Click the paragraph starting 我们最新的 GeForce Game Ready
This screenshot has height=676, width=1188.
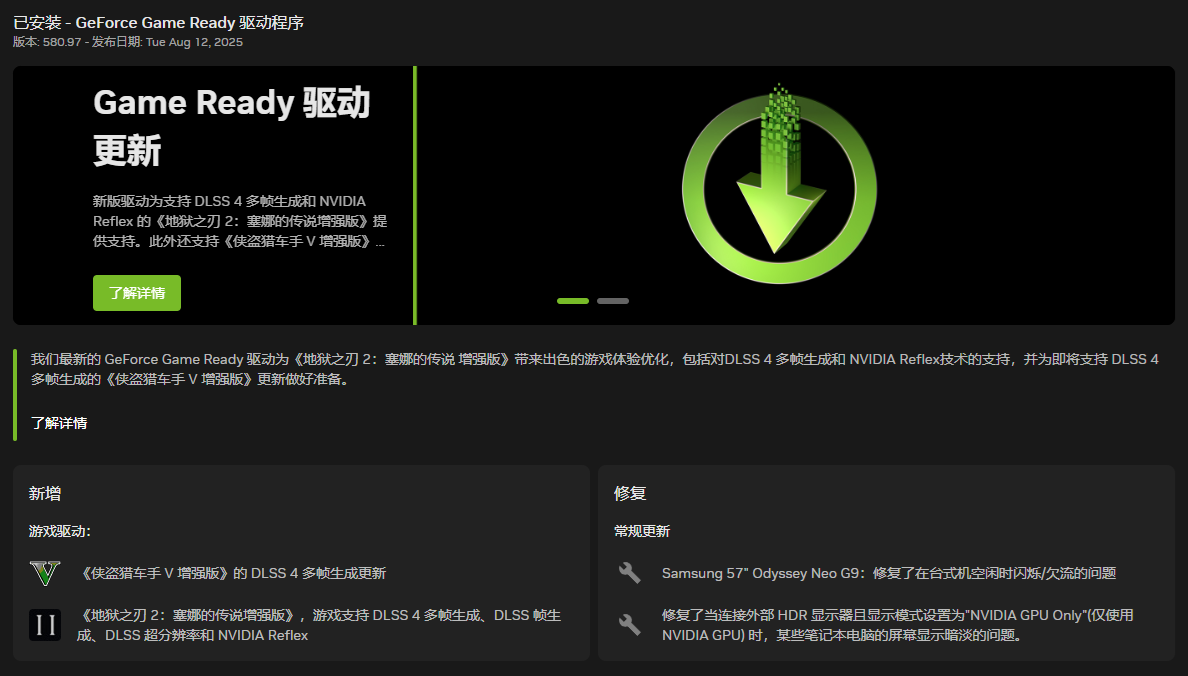pos(595,369)
